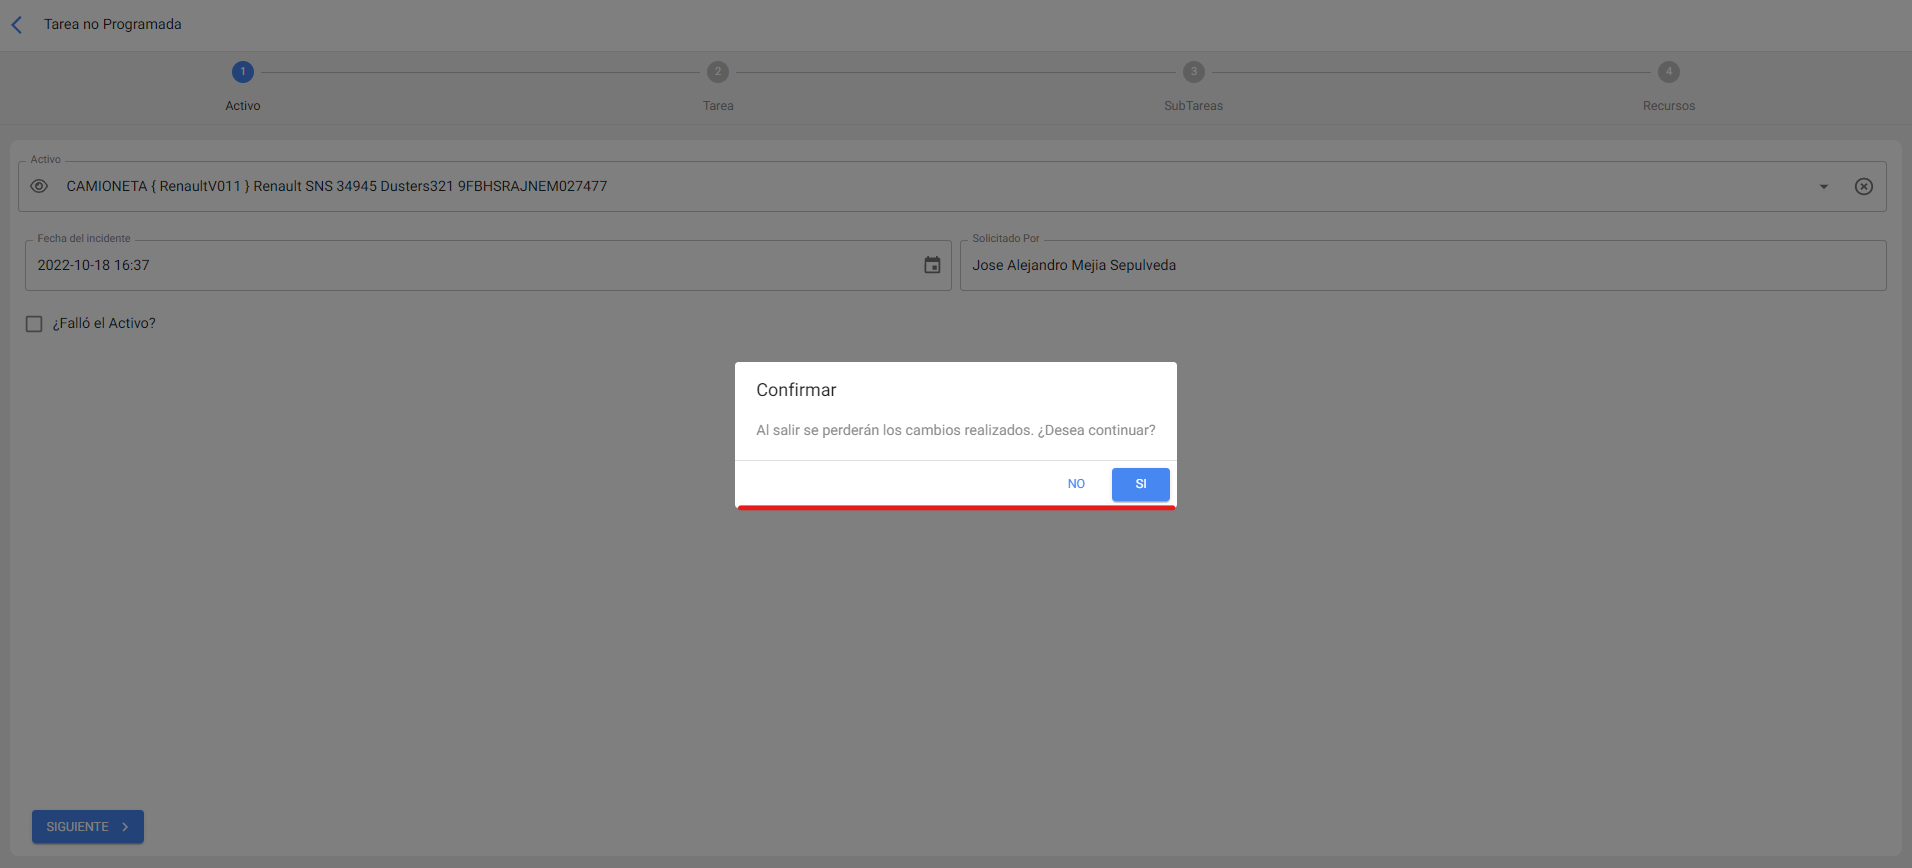
Task: Click the eye icon in the Activo field
Action: click(x=39, y=186)
